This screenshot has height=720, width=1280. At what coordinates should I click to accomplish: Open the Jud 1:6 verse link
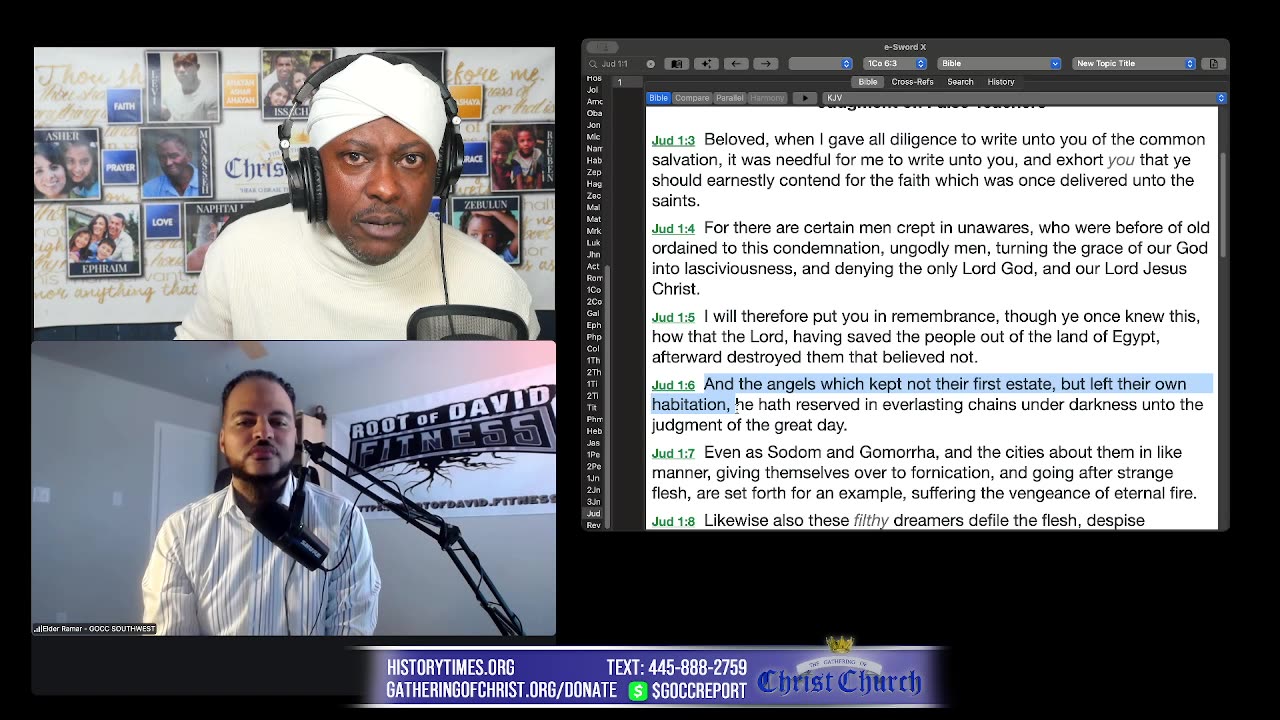[x=673, y=385]
